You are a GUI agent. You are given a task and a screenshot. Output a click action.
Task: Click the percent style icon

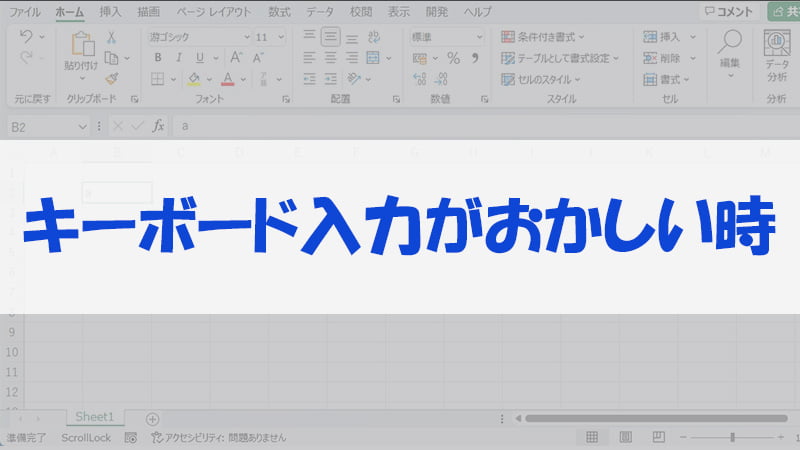[x=453, y=58]
